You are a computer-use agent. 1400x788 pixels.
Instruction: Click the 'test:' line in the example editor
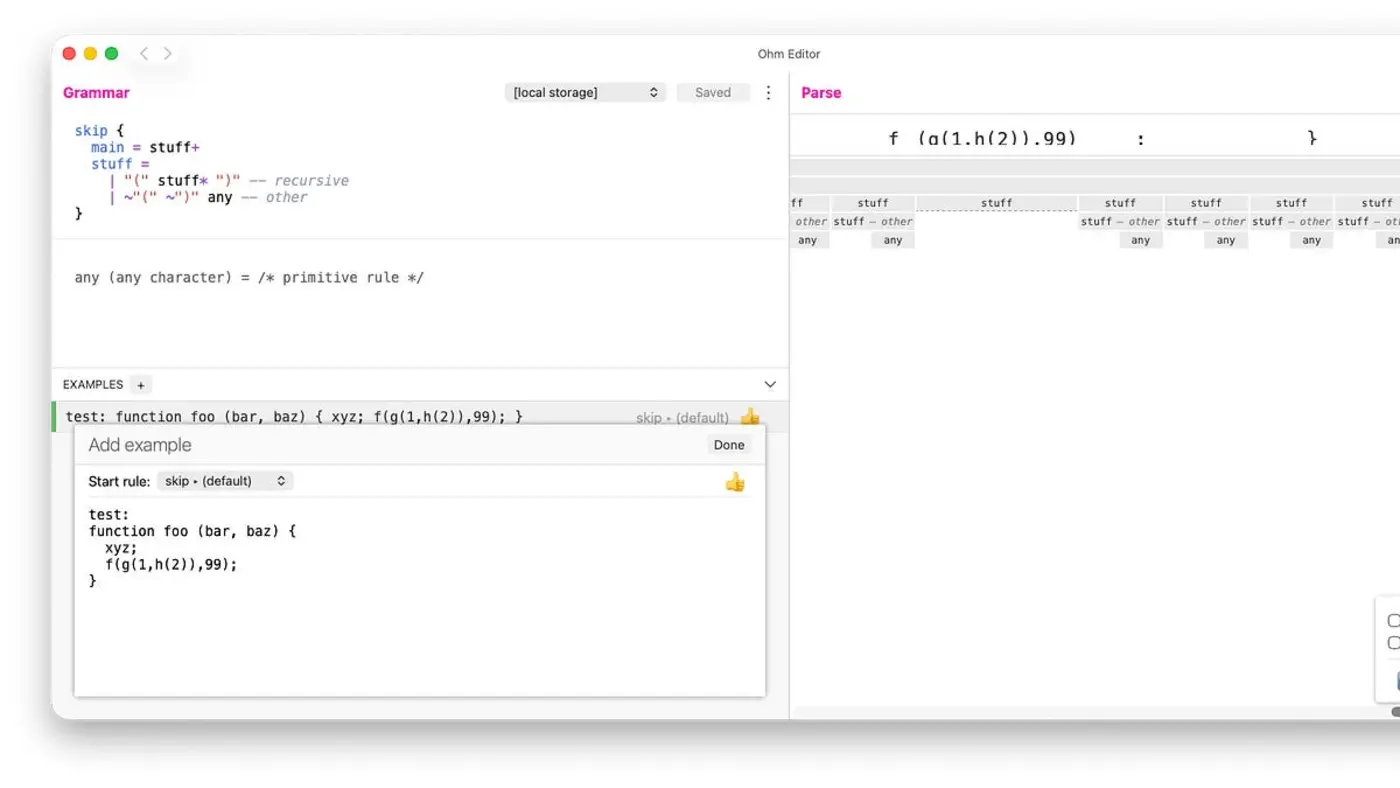[109, 515]
